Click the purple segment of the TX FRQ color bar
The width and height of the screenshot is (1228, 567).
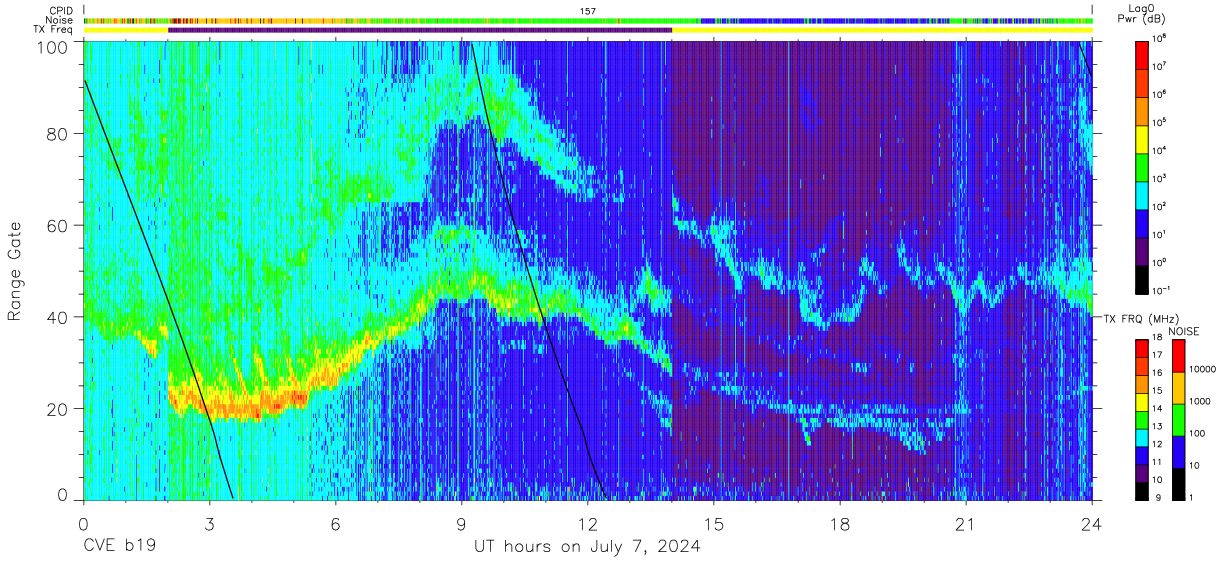click(x=1142, y=474)
